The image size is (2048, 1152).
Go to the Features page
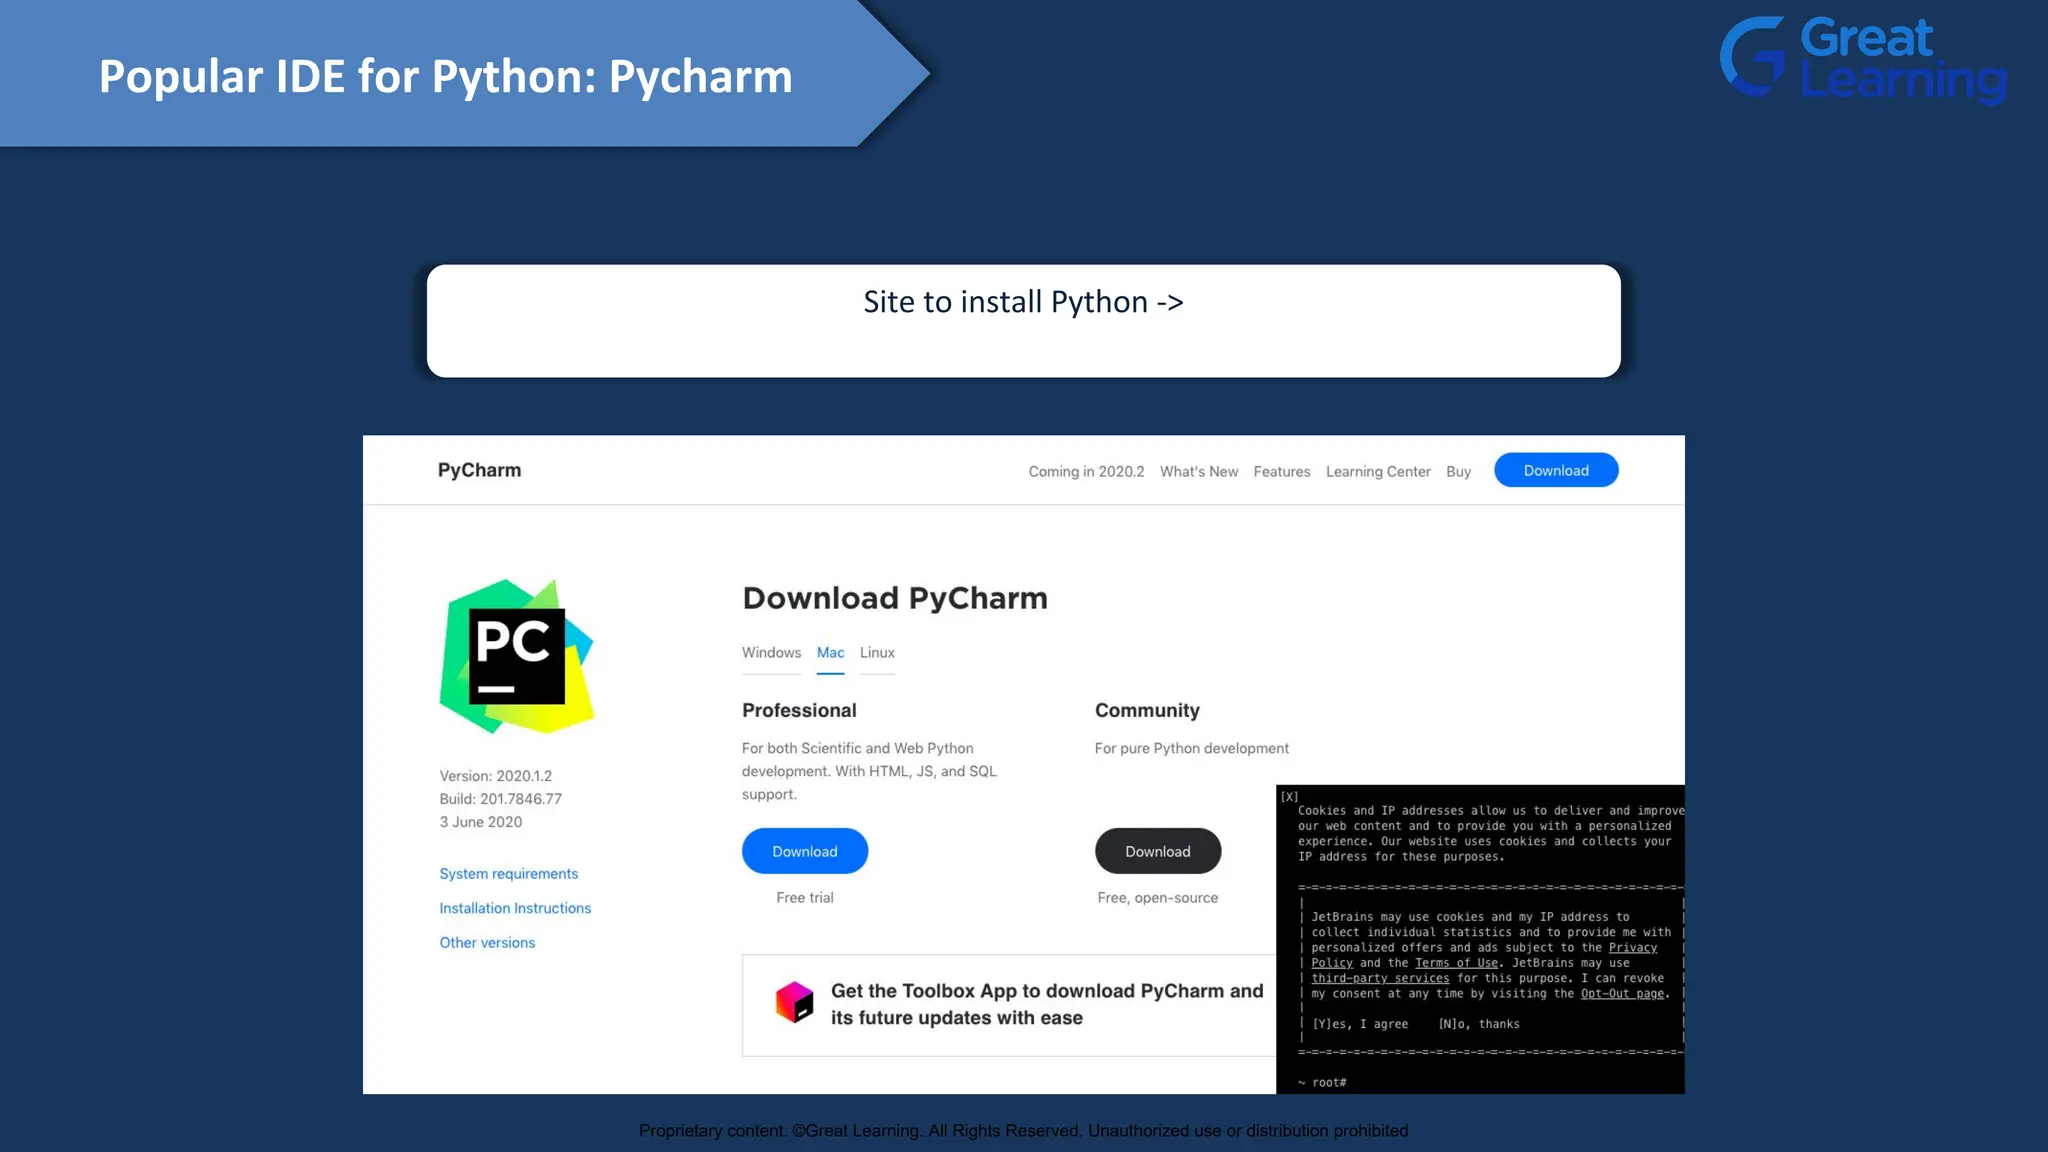1282,472
